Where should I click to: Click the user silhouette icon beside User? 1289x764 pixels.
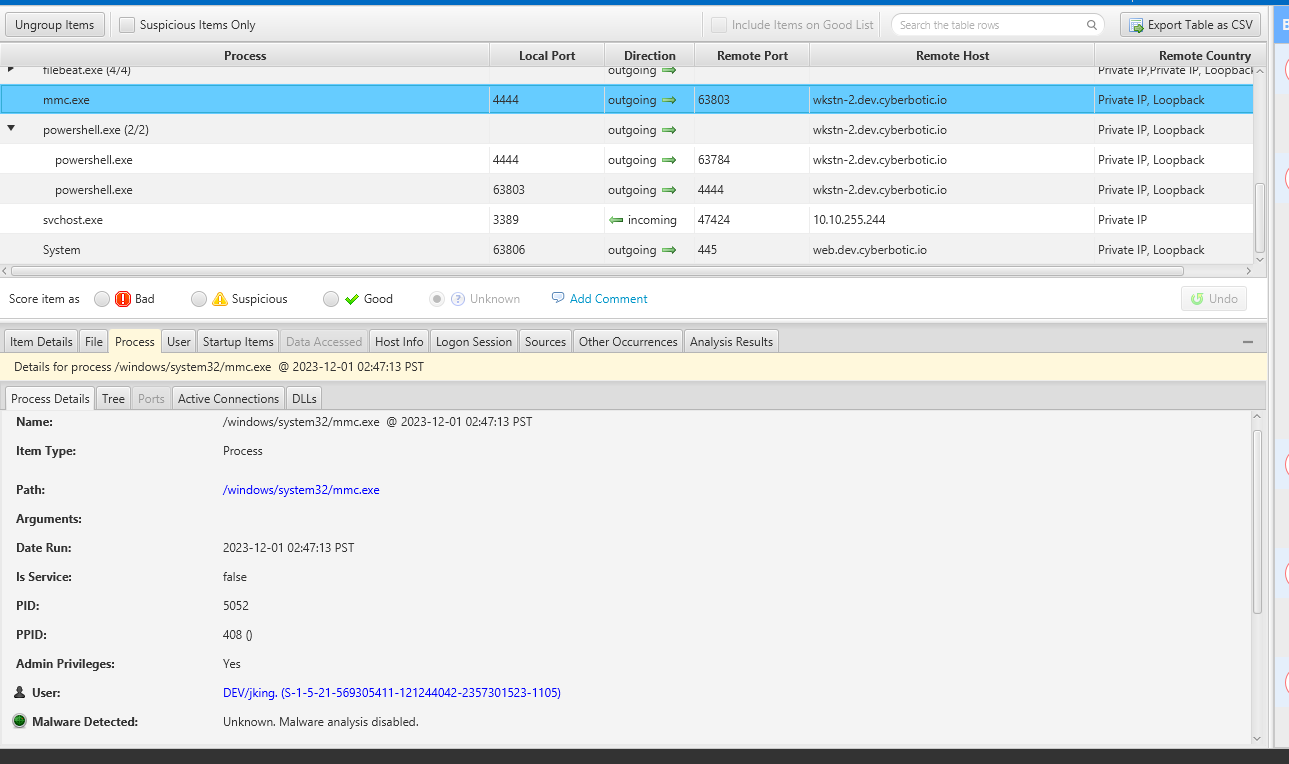[20, 692]
